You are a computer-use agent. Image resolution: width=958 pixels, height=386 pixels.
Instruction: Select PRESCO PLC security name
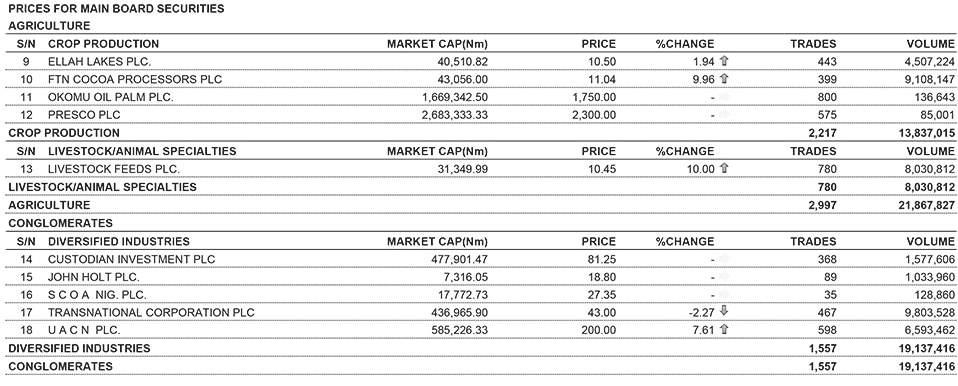pos(84,115)
